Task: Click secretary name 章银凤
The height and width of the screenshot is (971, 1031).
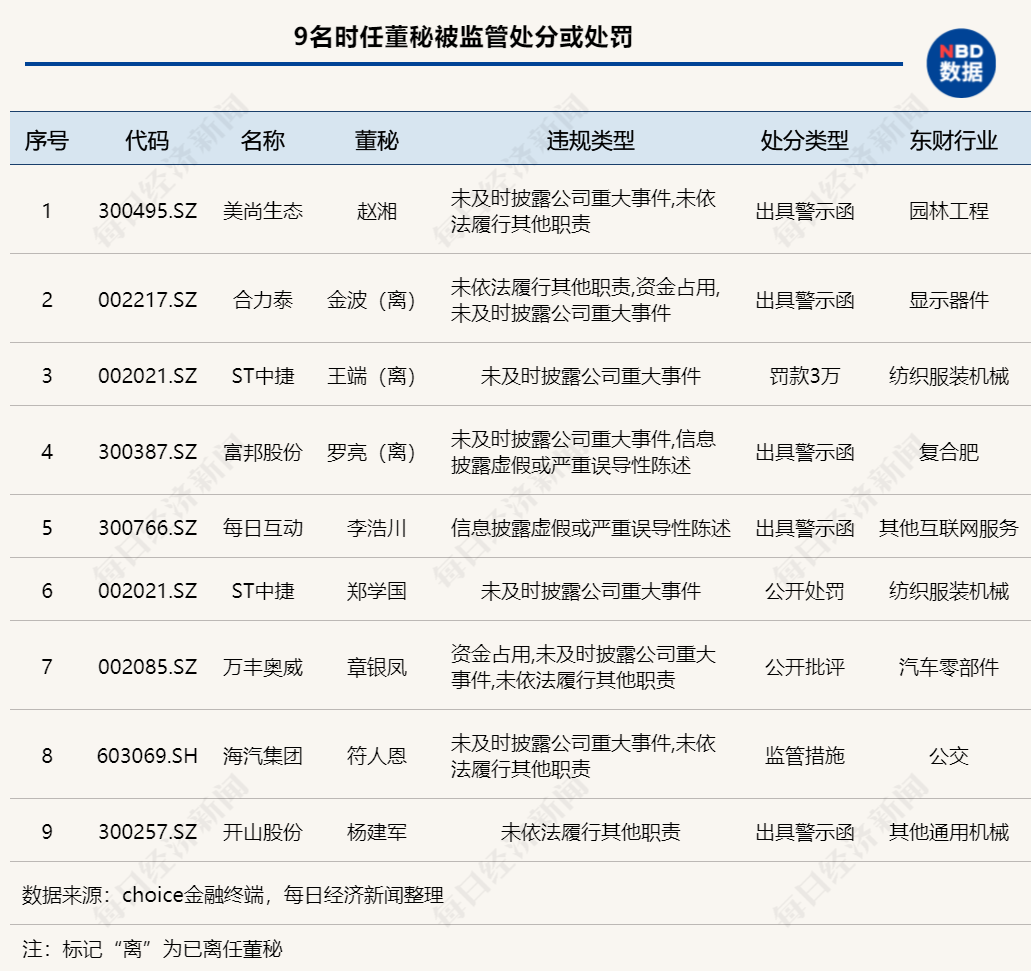Action: (x=377, y=667)
